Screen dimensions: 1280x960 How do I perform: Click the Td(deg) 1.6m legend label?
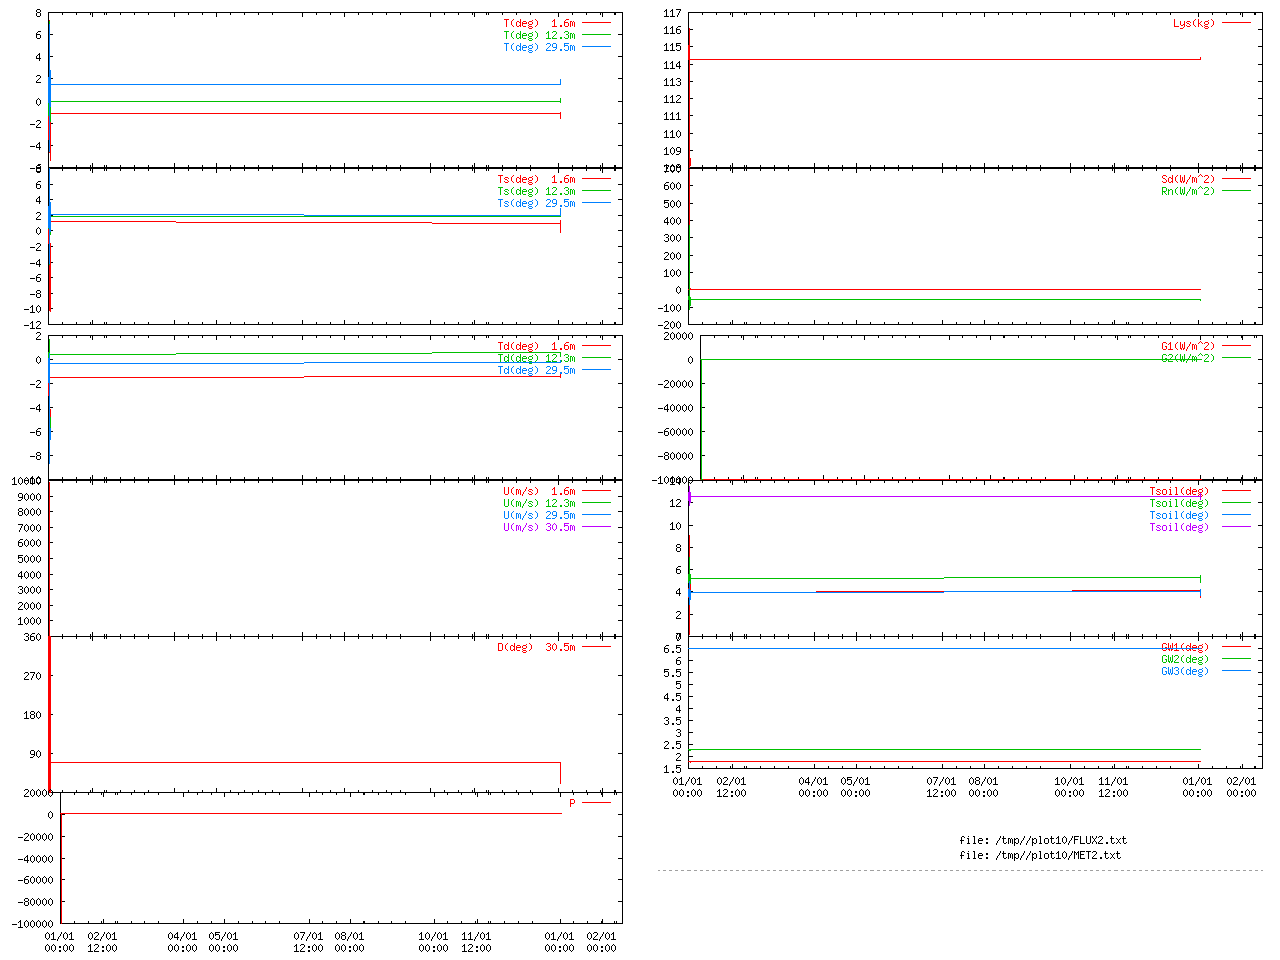pyautogui.click(x=537, y=346)
